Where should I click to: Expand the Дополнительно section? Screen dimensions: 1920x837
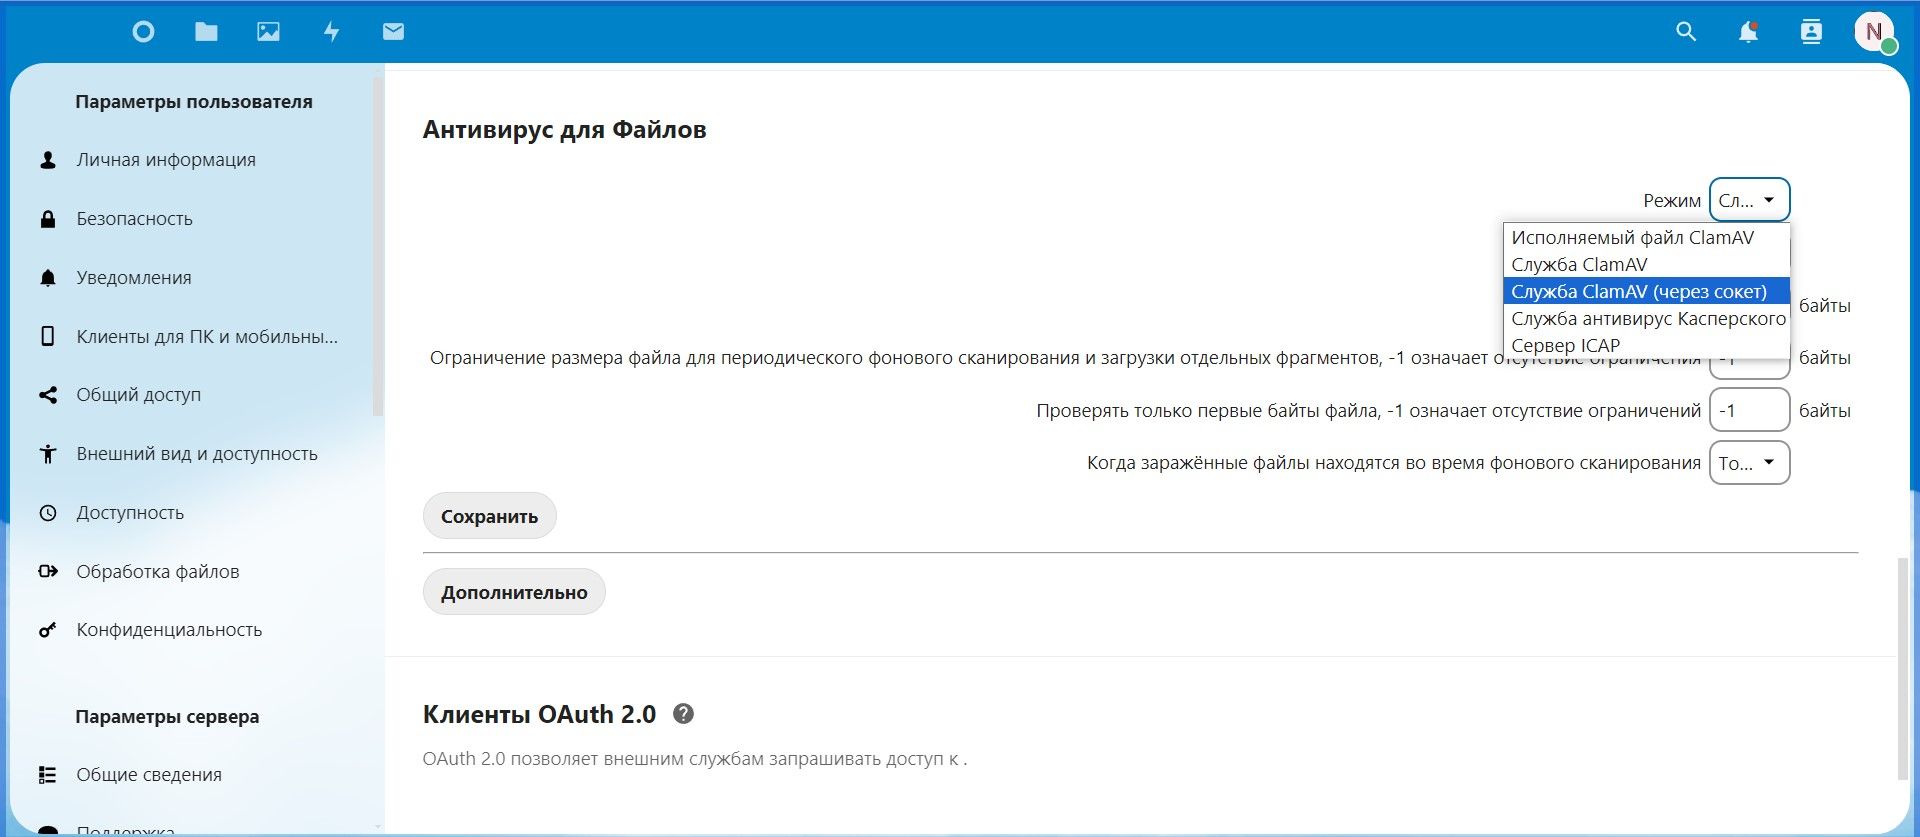[514, 592]
